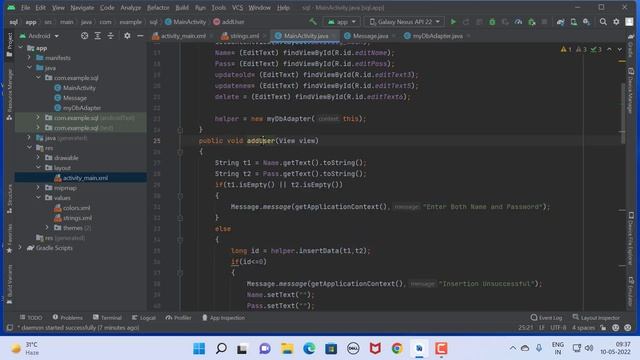Open the File menu

(x=26, y=7)
